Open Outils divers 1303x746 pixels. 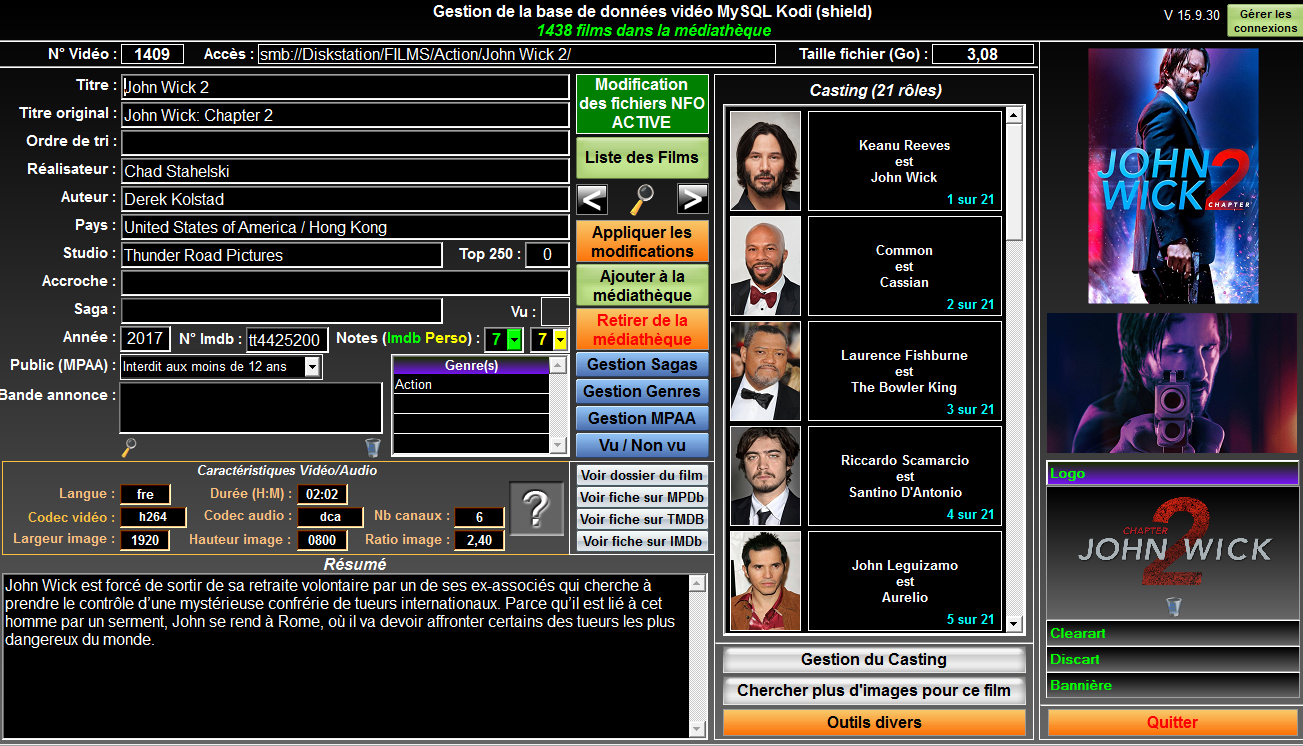(874, 722)
